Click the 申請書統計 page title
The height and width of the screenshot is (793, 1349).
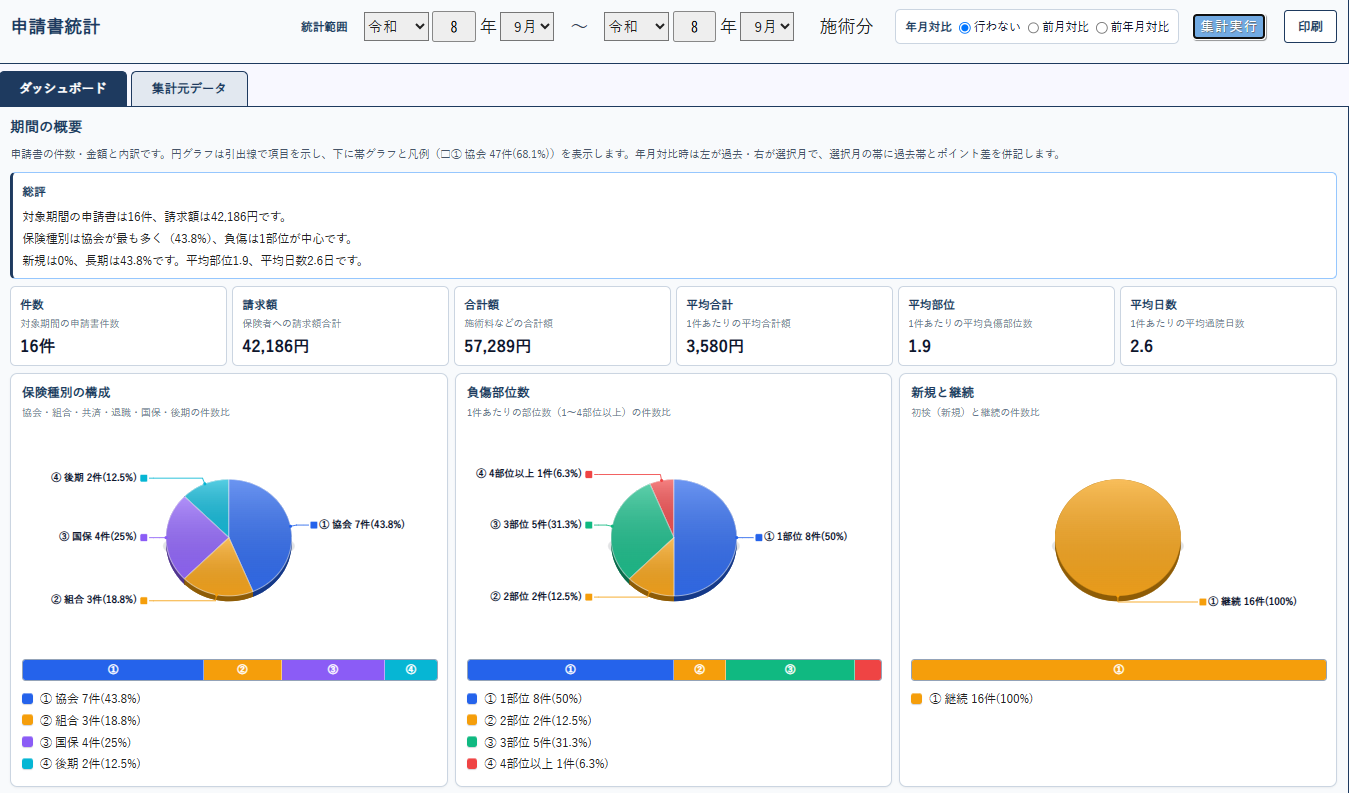[x=56, y=27]
